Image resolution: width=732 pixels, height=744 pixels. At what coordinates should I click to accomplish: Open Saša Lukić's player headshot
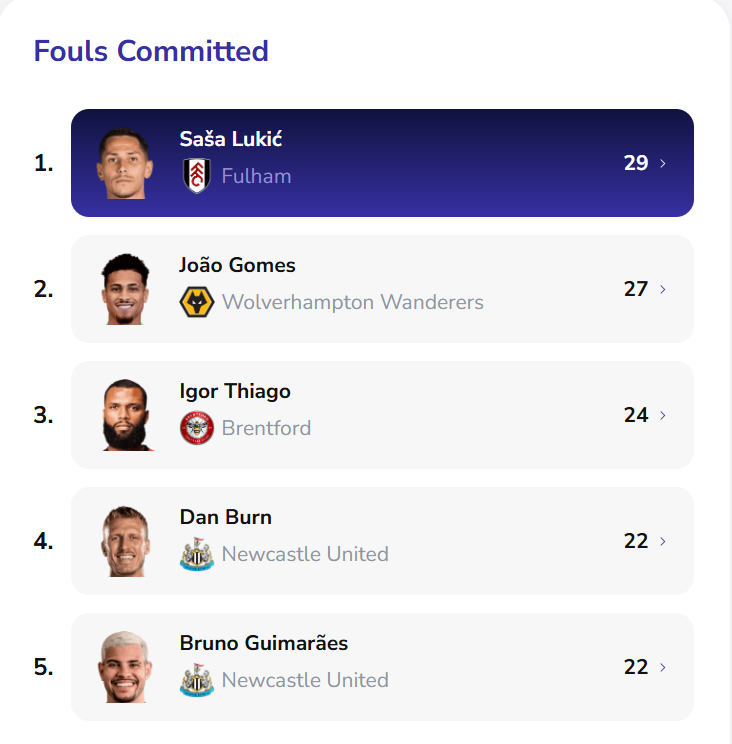(x=125, y=164)
